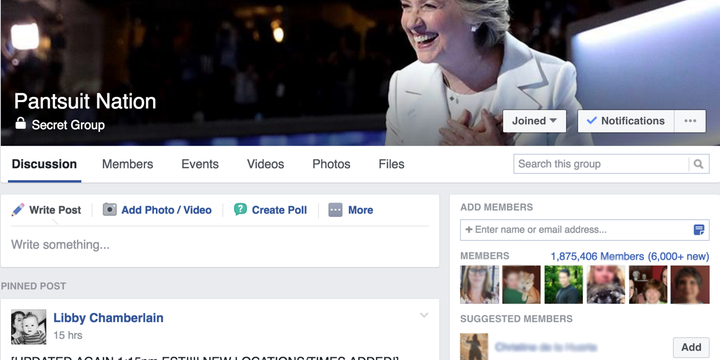Go to the Events tab

coord(200,164)
